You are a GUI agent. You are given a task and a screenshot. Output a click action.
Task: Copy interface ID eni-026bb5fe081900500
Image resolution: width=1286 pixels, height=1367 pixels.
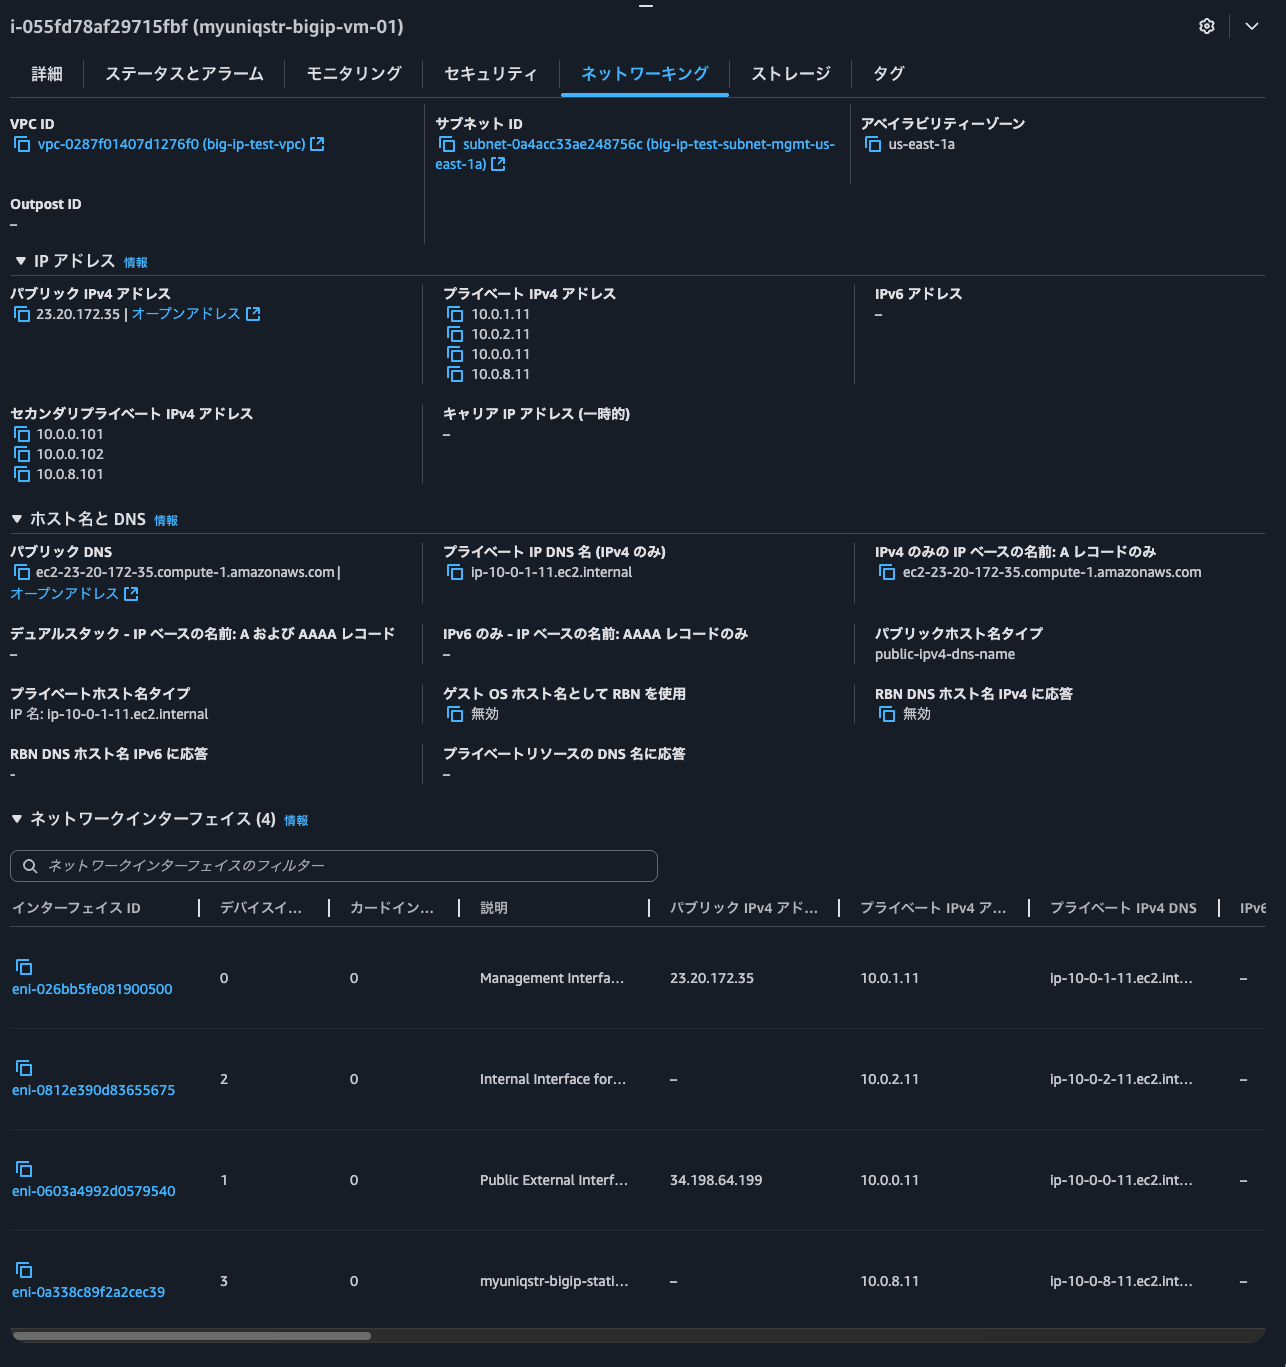click(x=24, y=967)
